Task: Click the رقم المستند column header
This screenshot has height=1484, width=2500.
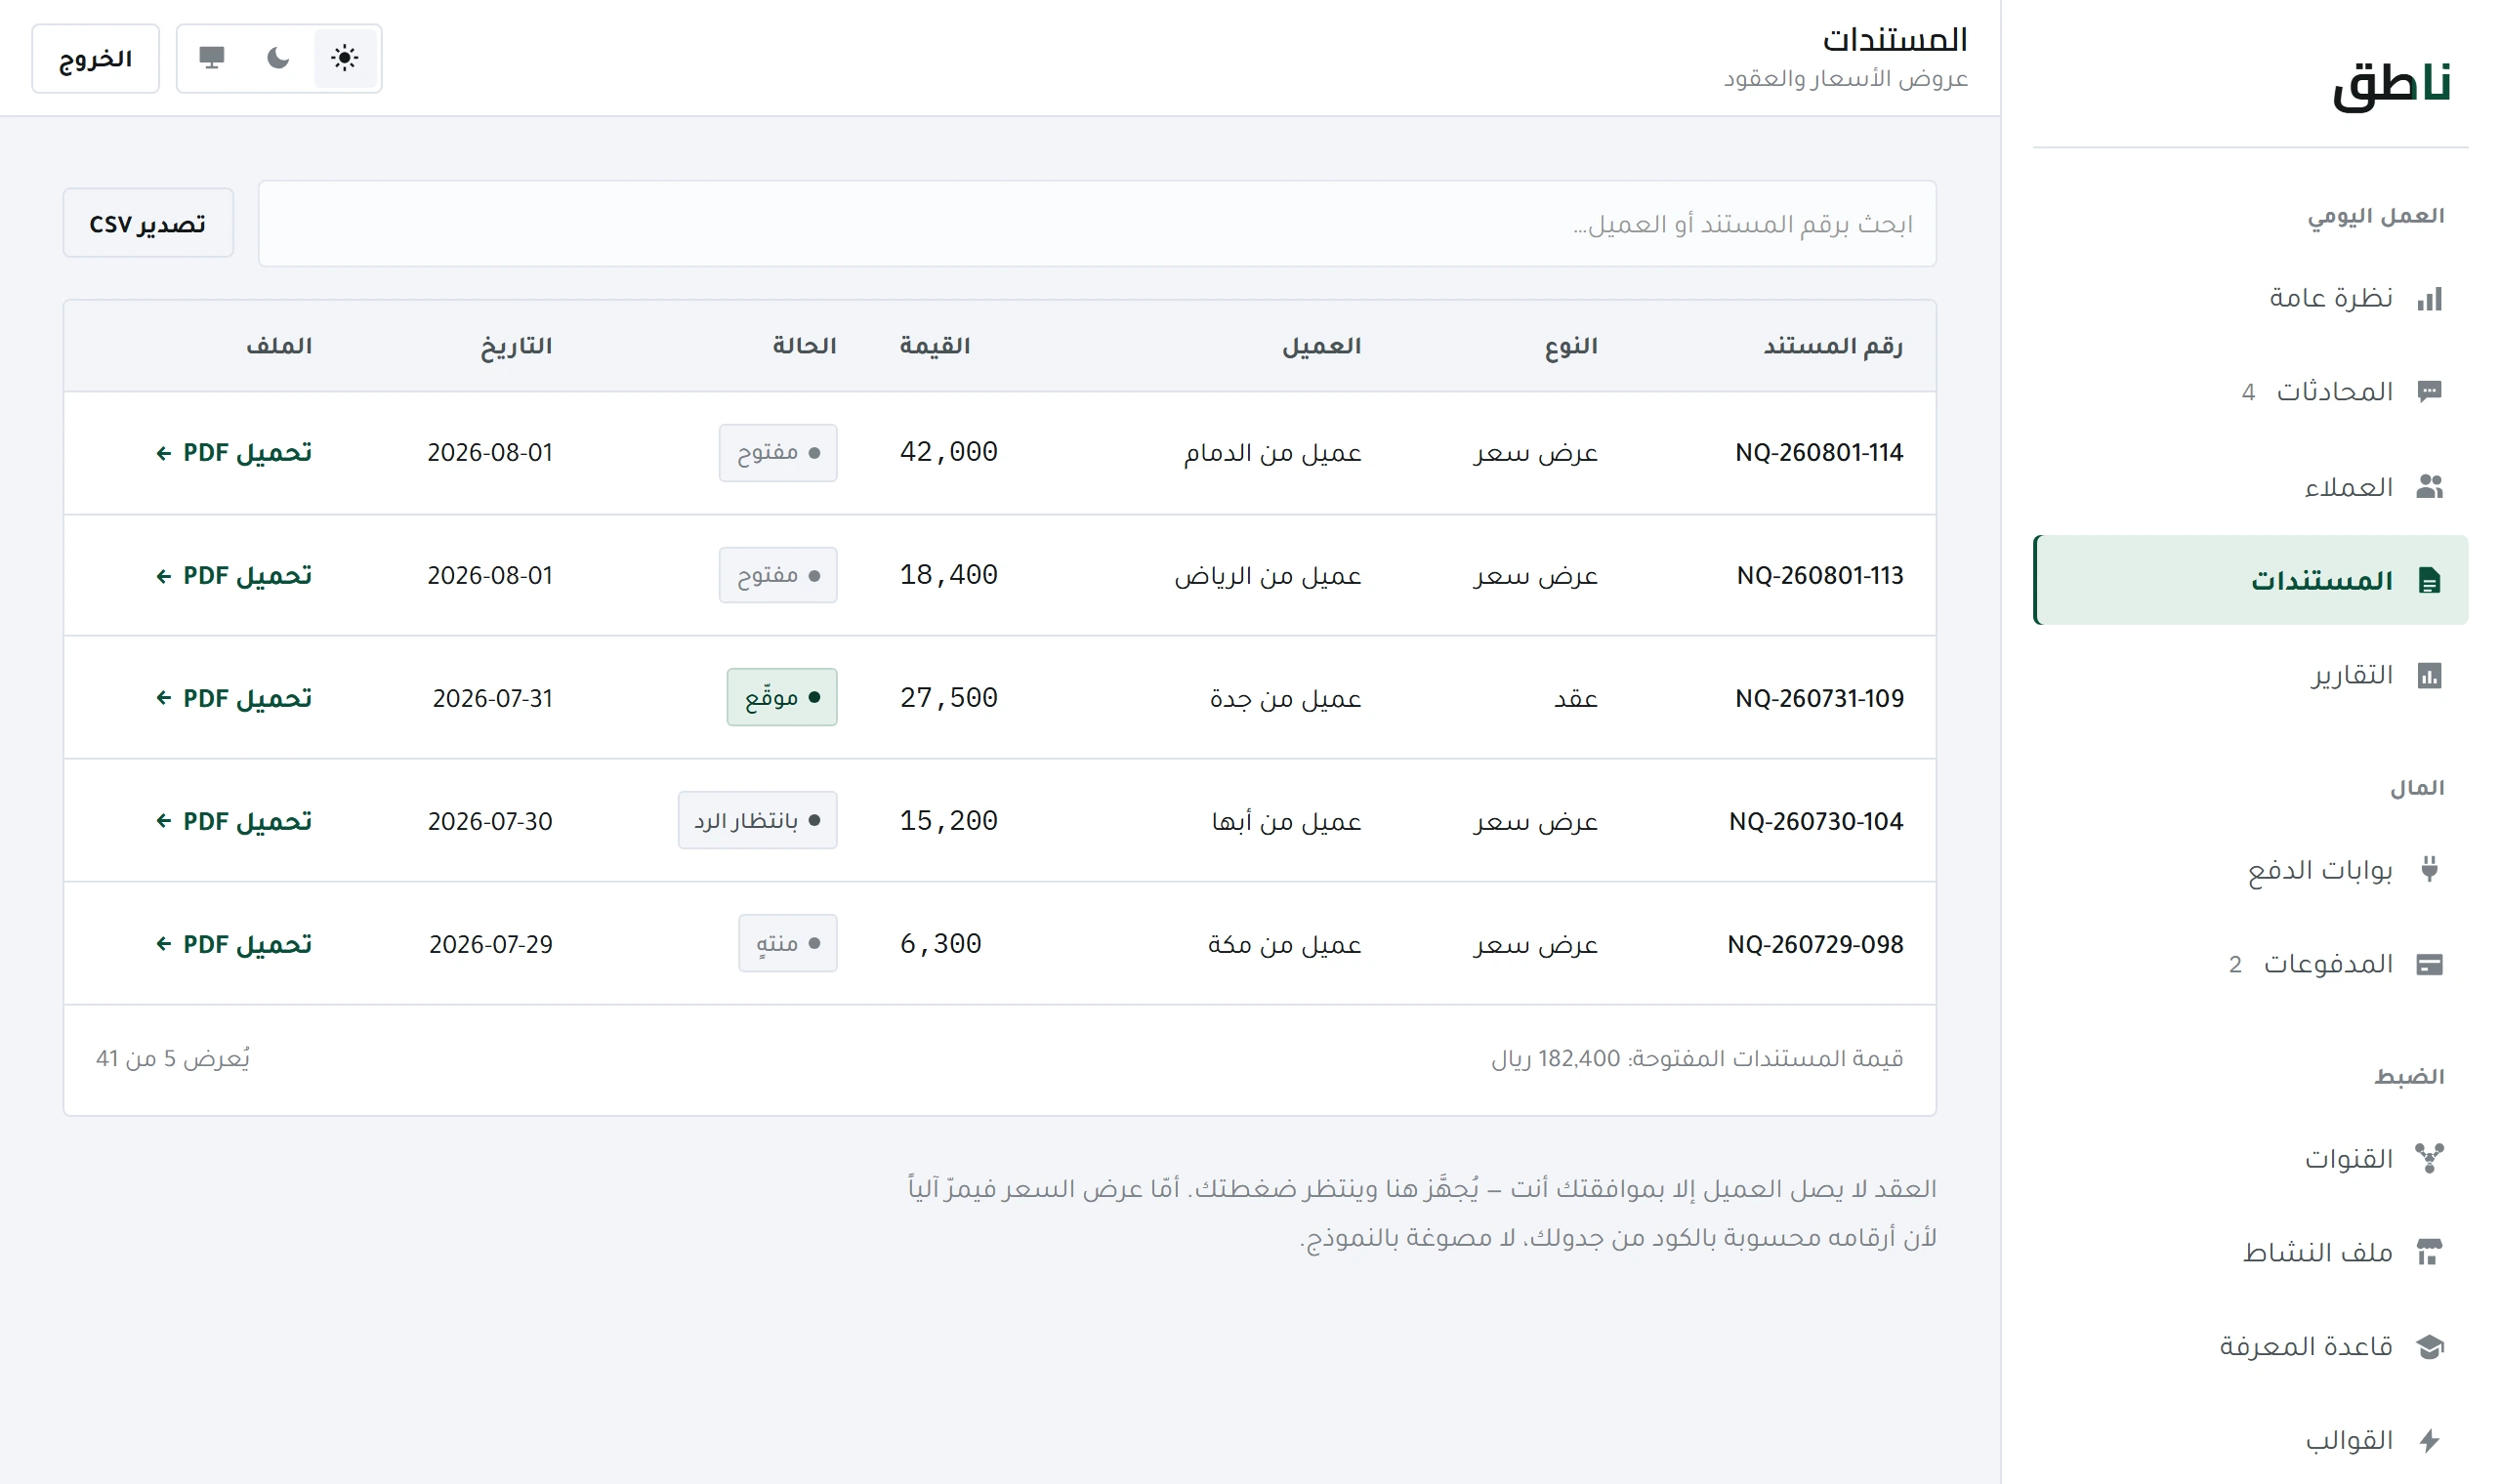Action: [x=1833, y=346]
